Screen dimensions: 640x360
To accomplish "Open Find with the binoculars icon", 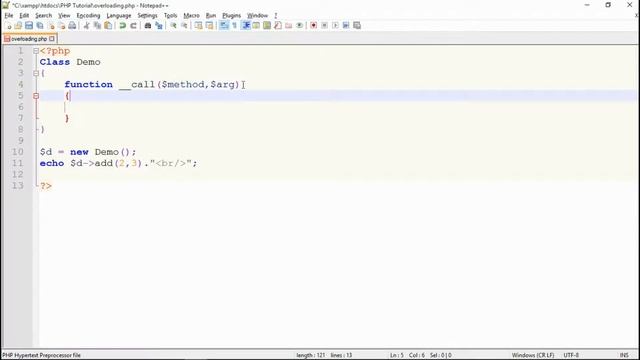I will tap(148, 25).
